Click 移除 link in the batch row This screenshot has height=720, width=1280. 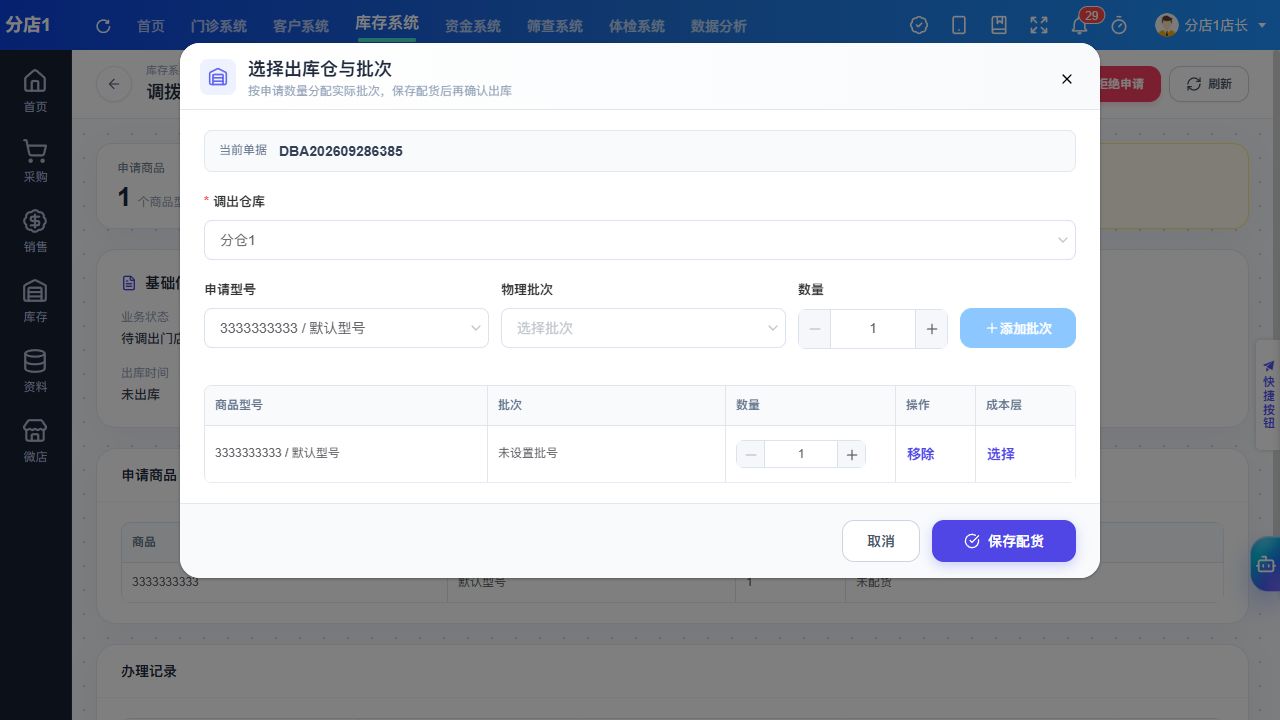[920, 454]
